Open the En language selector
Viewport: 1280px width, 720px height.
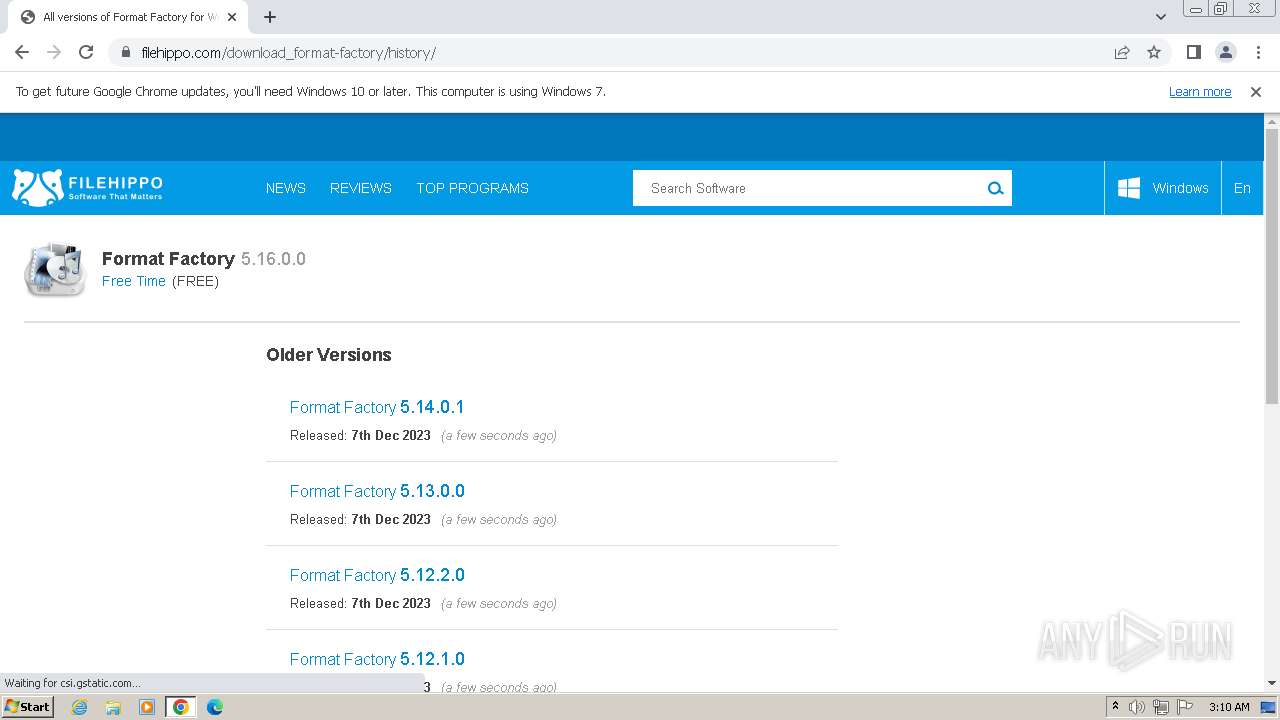point(1242,188)
